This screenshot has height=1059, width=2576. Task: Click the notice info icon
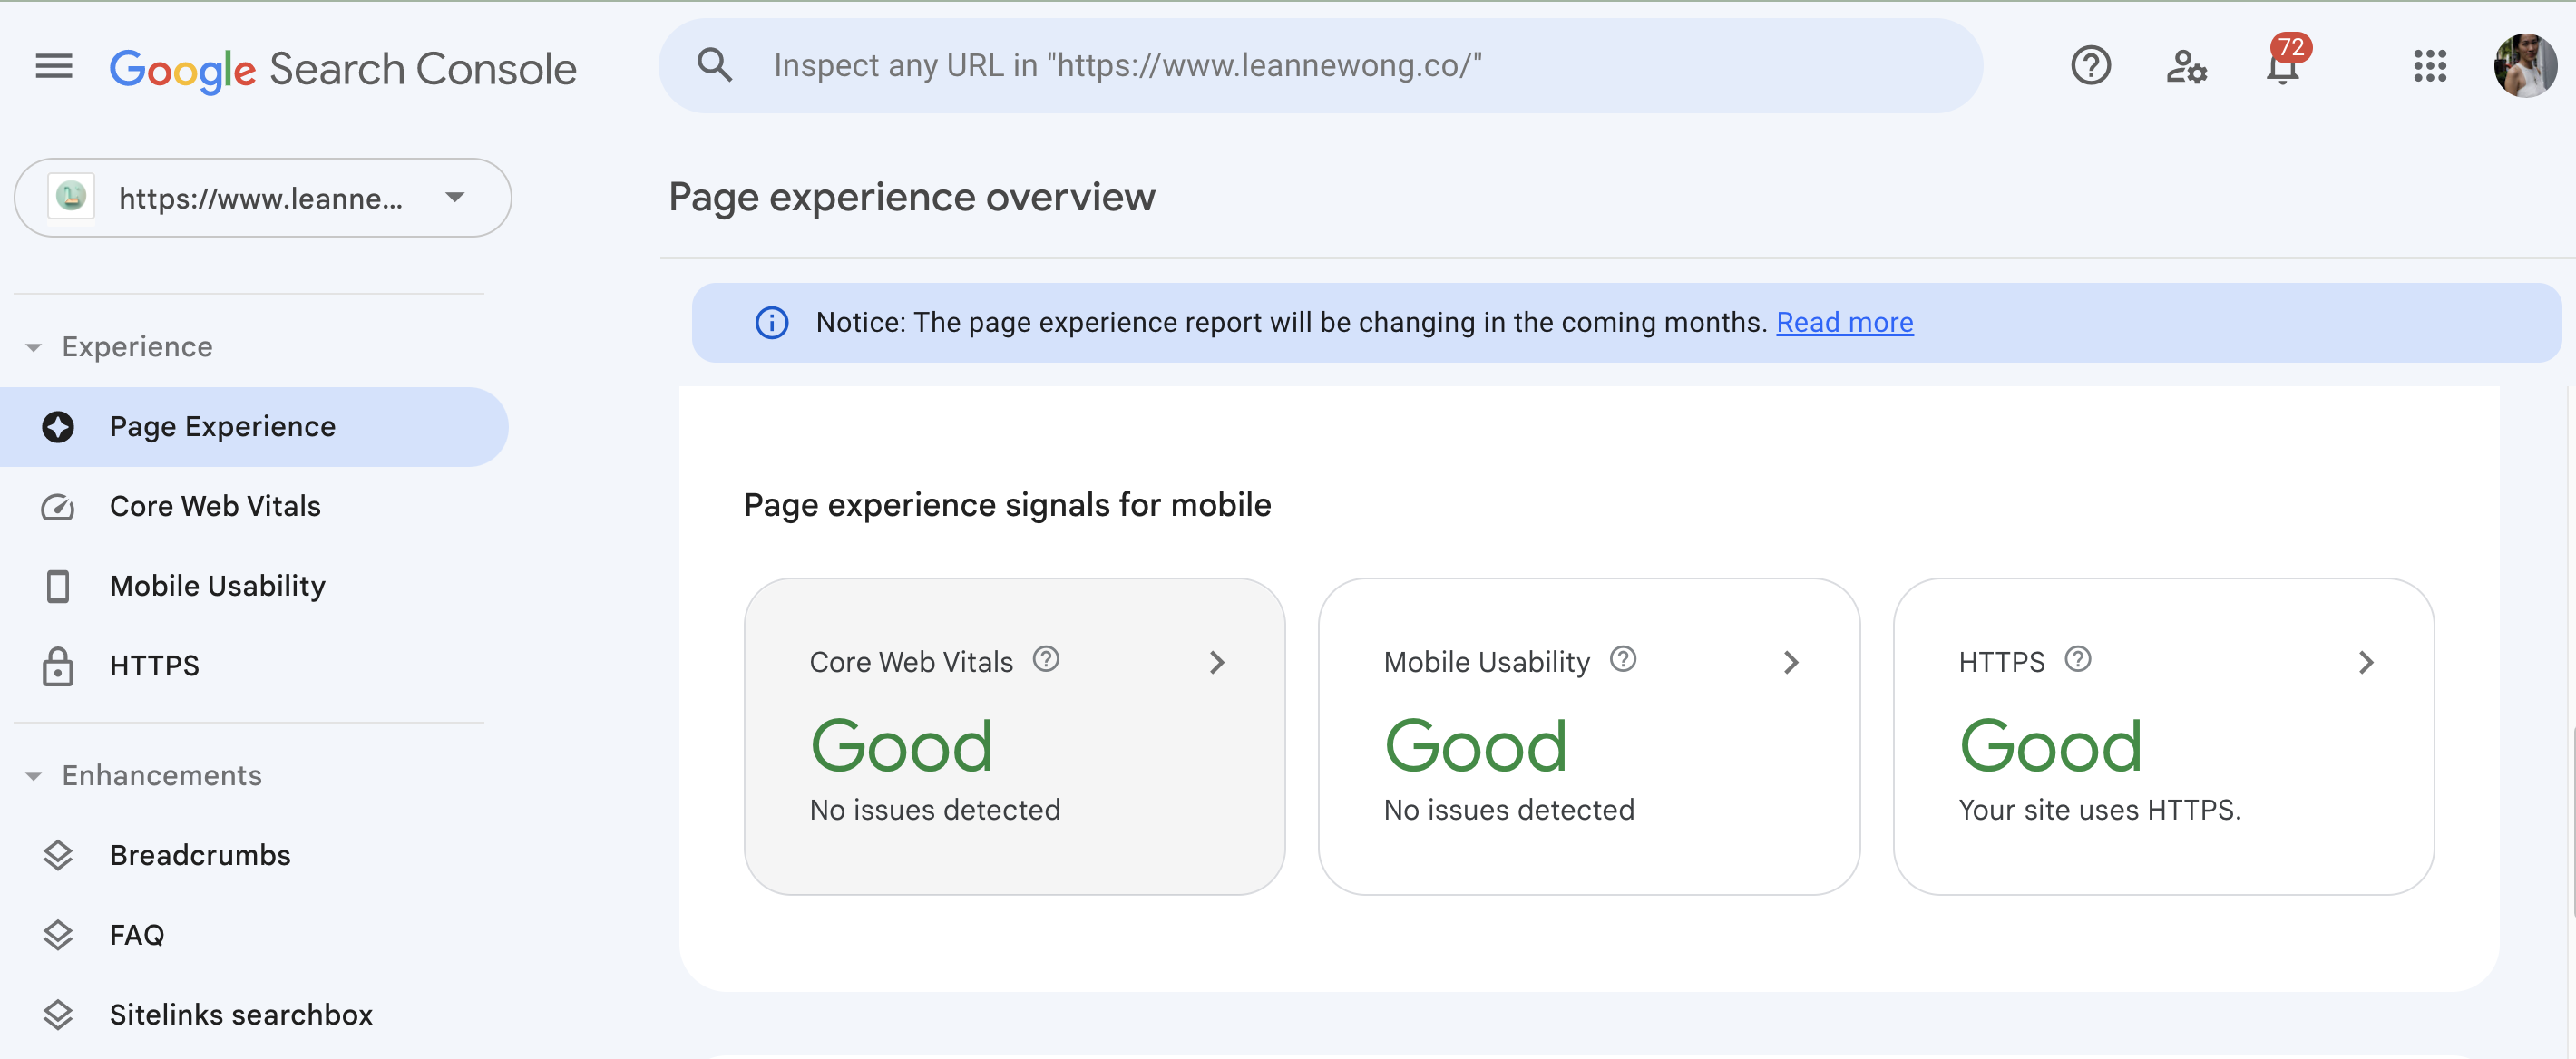pyautogui.click(x=771, y=323)
